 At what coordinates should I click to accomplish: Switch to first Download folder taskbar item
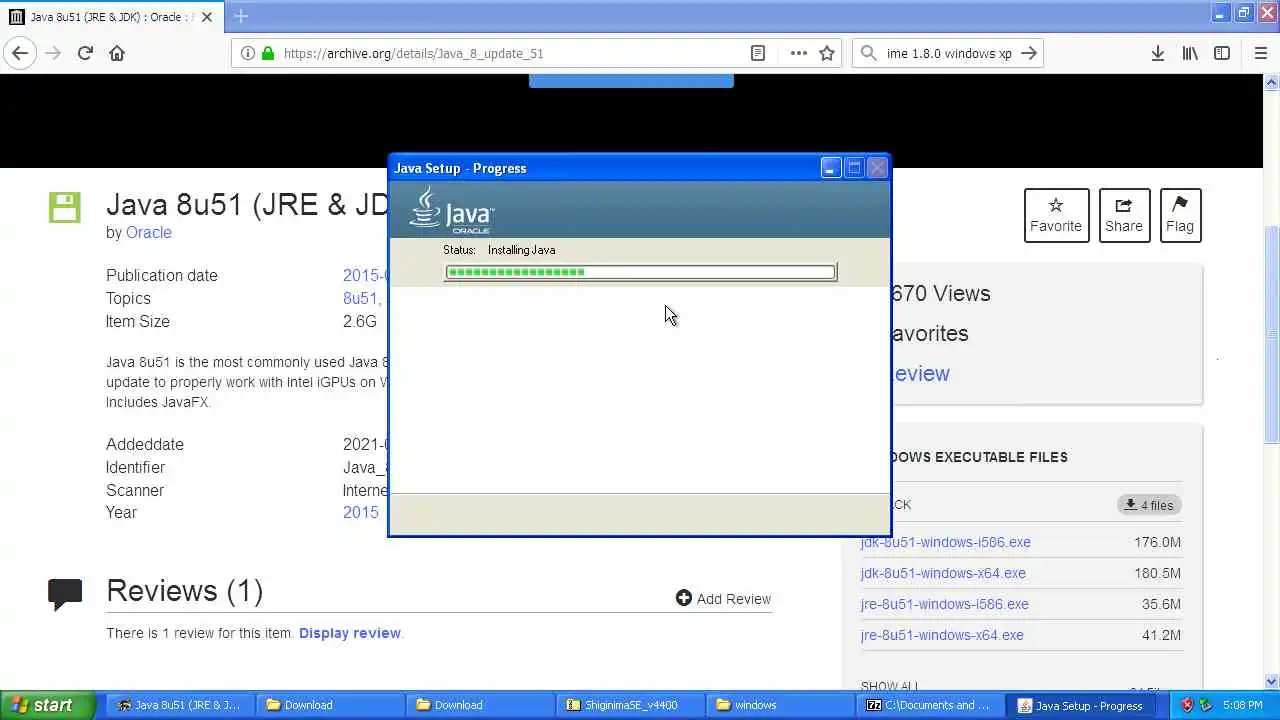click(x=330, y=705)
